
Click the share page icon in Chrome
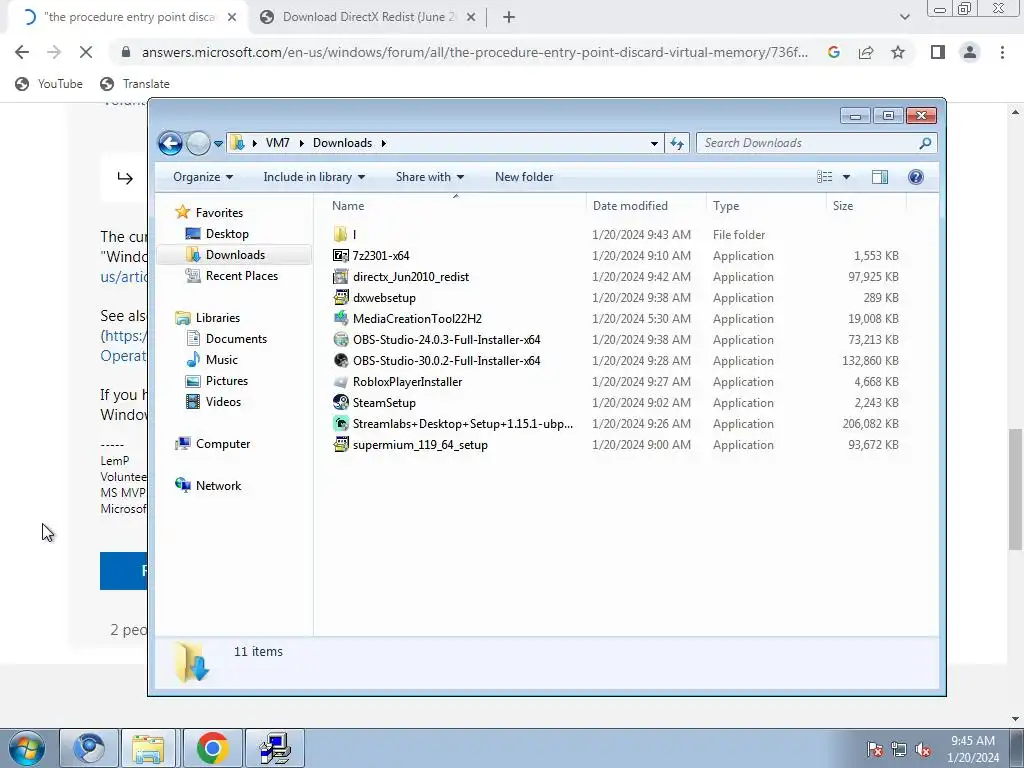pos(866,52)
